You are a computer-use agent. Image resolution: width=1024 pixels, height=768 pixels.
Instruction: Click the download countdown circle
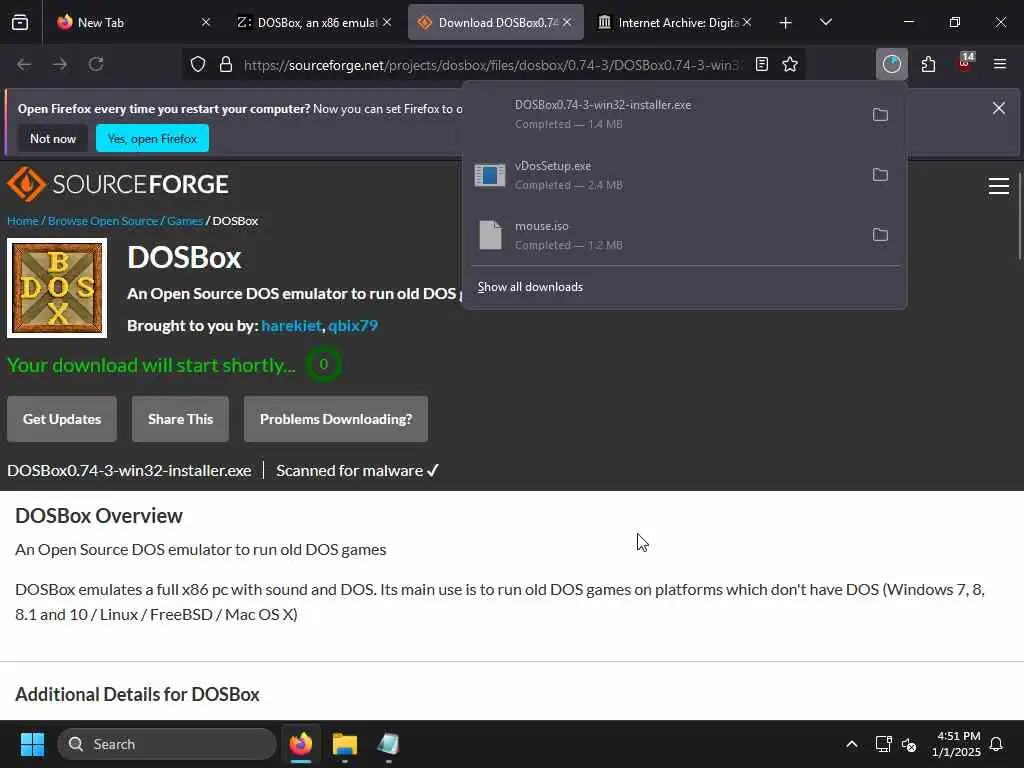pyautogui.click(x=323, y=364)
